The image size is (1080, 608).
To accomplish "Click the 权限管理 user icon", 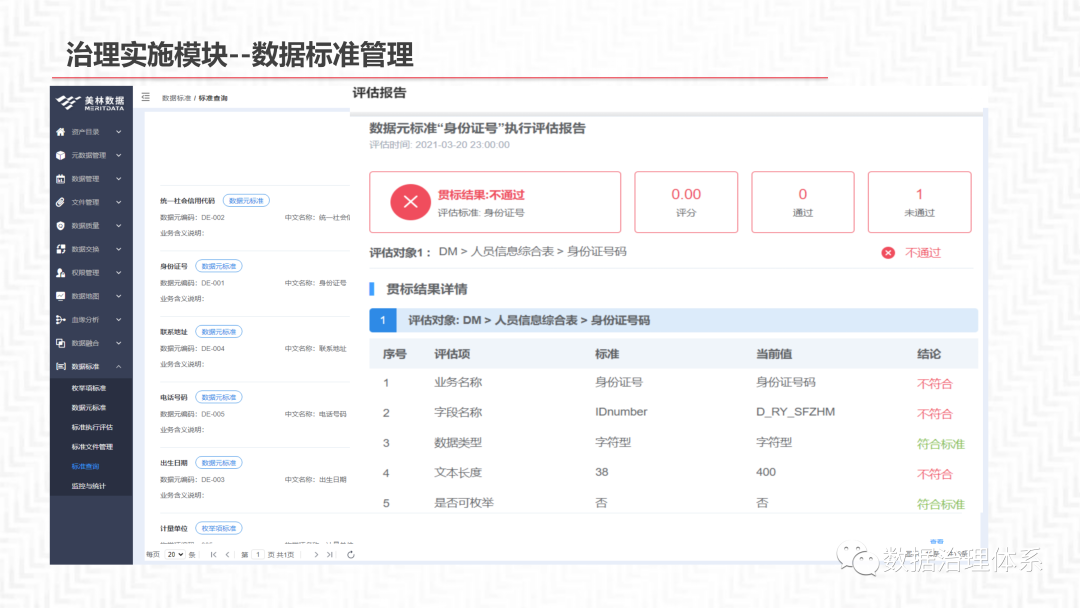I will point(61,273).
